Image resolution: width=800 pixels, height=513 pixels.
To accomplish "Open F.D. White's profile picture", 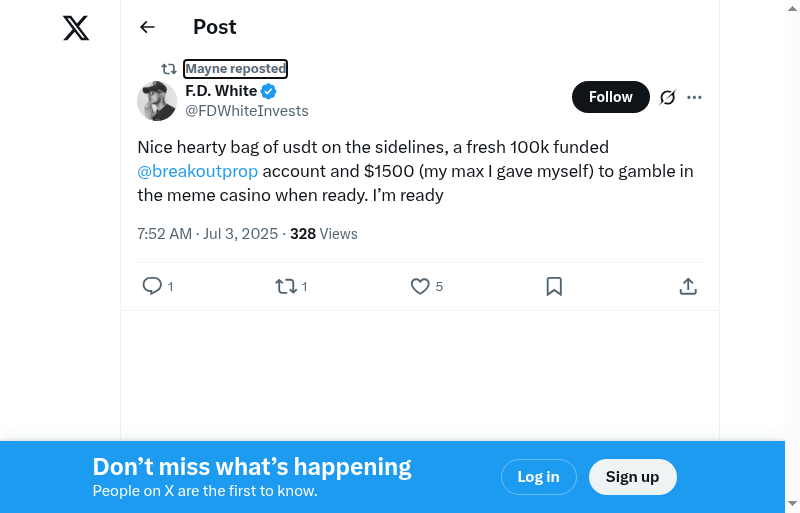I will pyautogui.click(x=157, y=101).
